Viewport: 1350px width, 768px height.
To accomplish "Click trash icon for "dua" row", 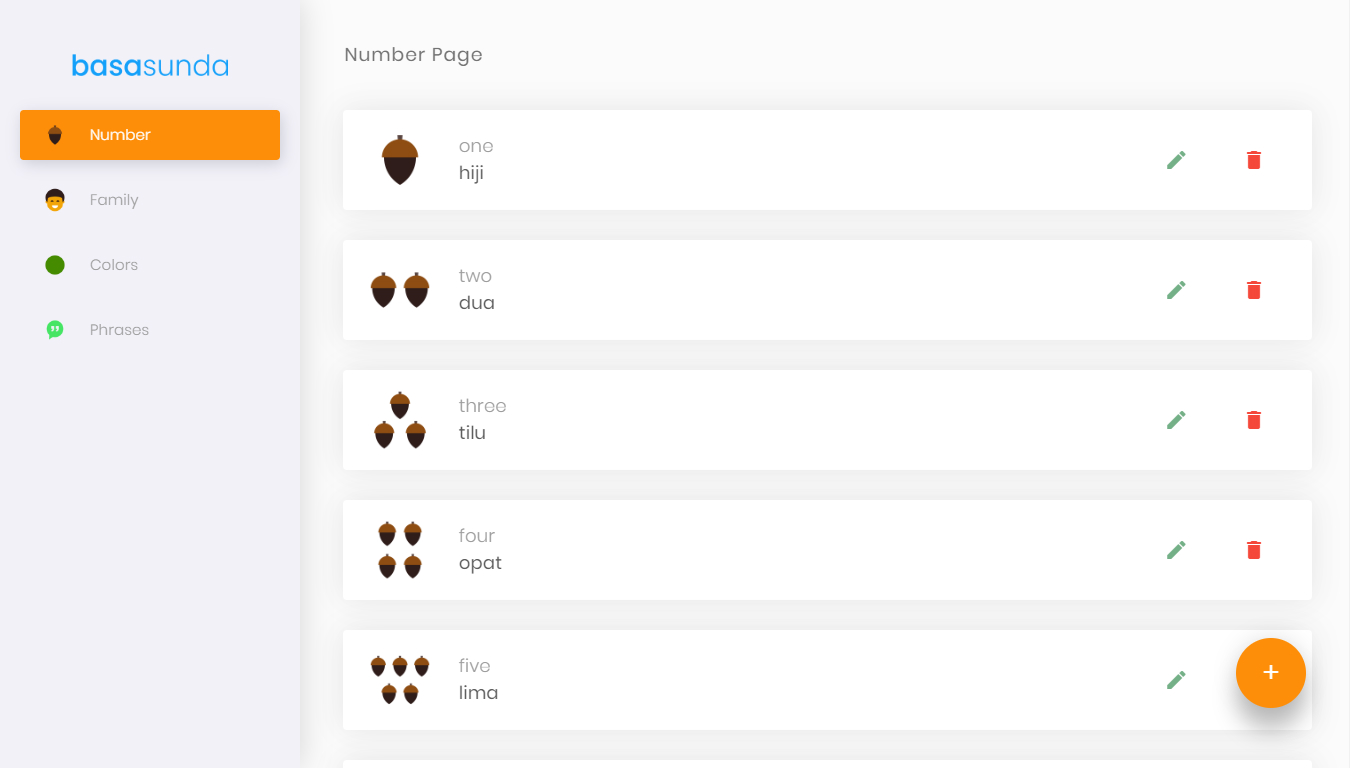I will [x=1254, y=290].
